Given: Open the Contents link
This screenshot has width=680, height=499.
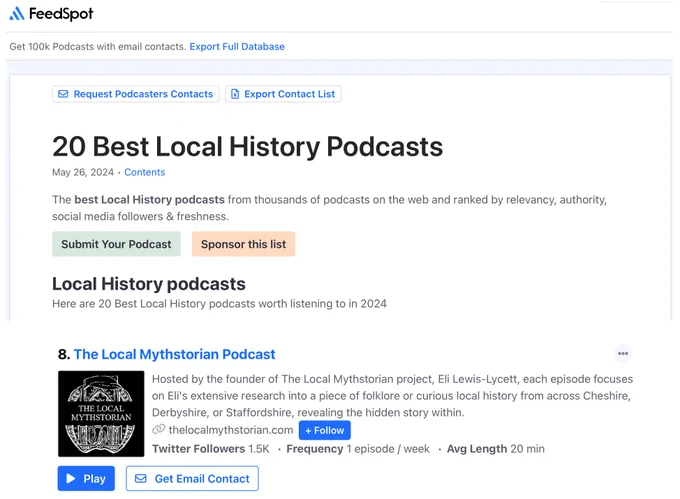Looking at the screenshot, I should [144, 172].
